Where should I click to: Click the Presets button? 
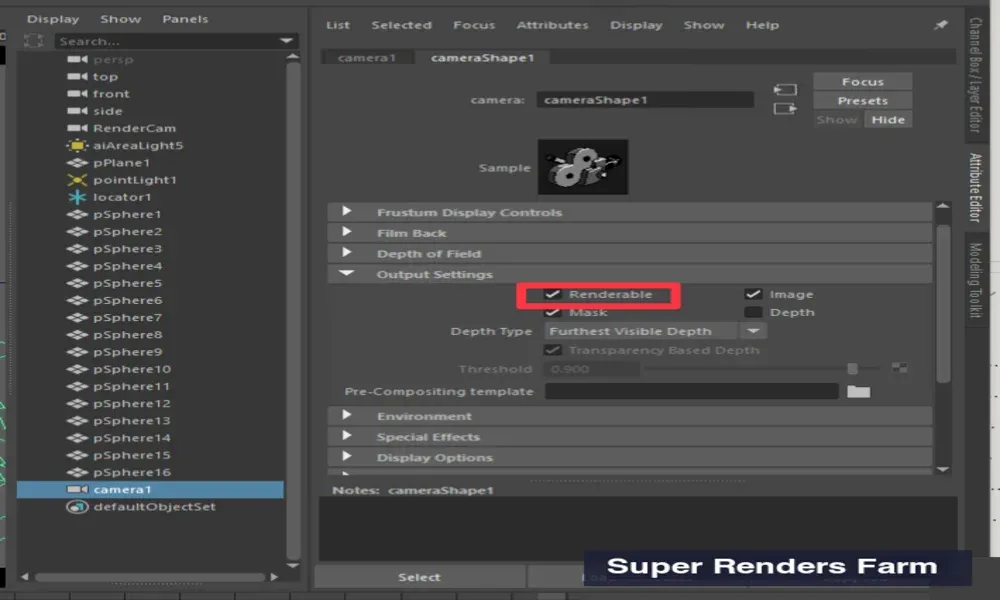(862, 99)
